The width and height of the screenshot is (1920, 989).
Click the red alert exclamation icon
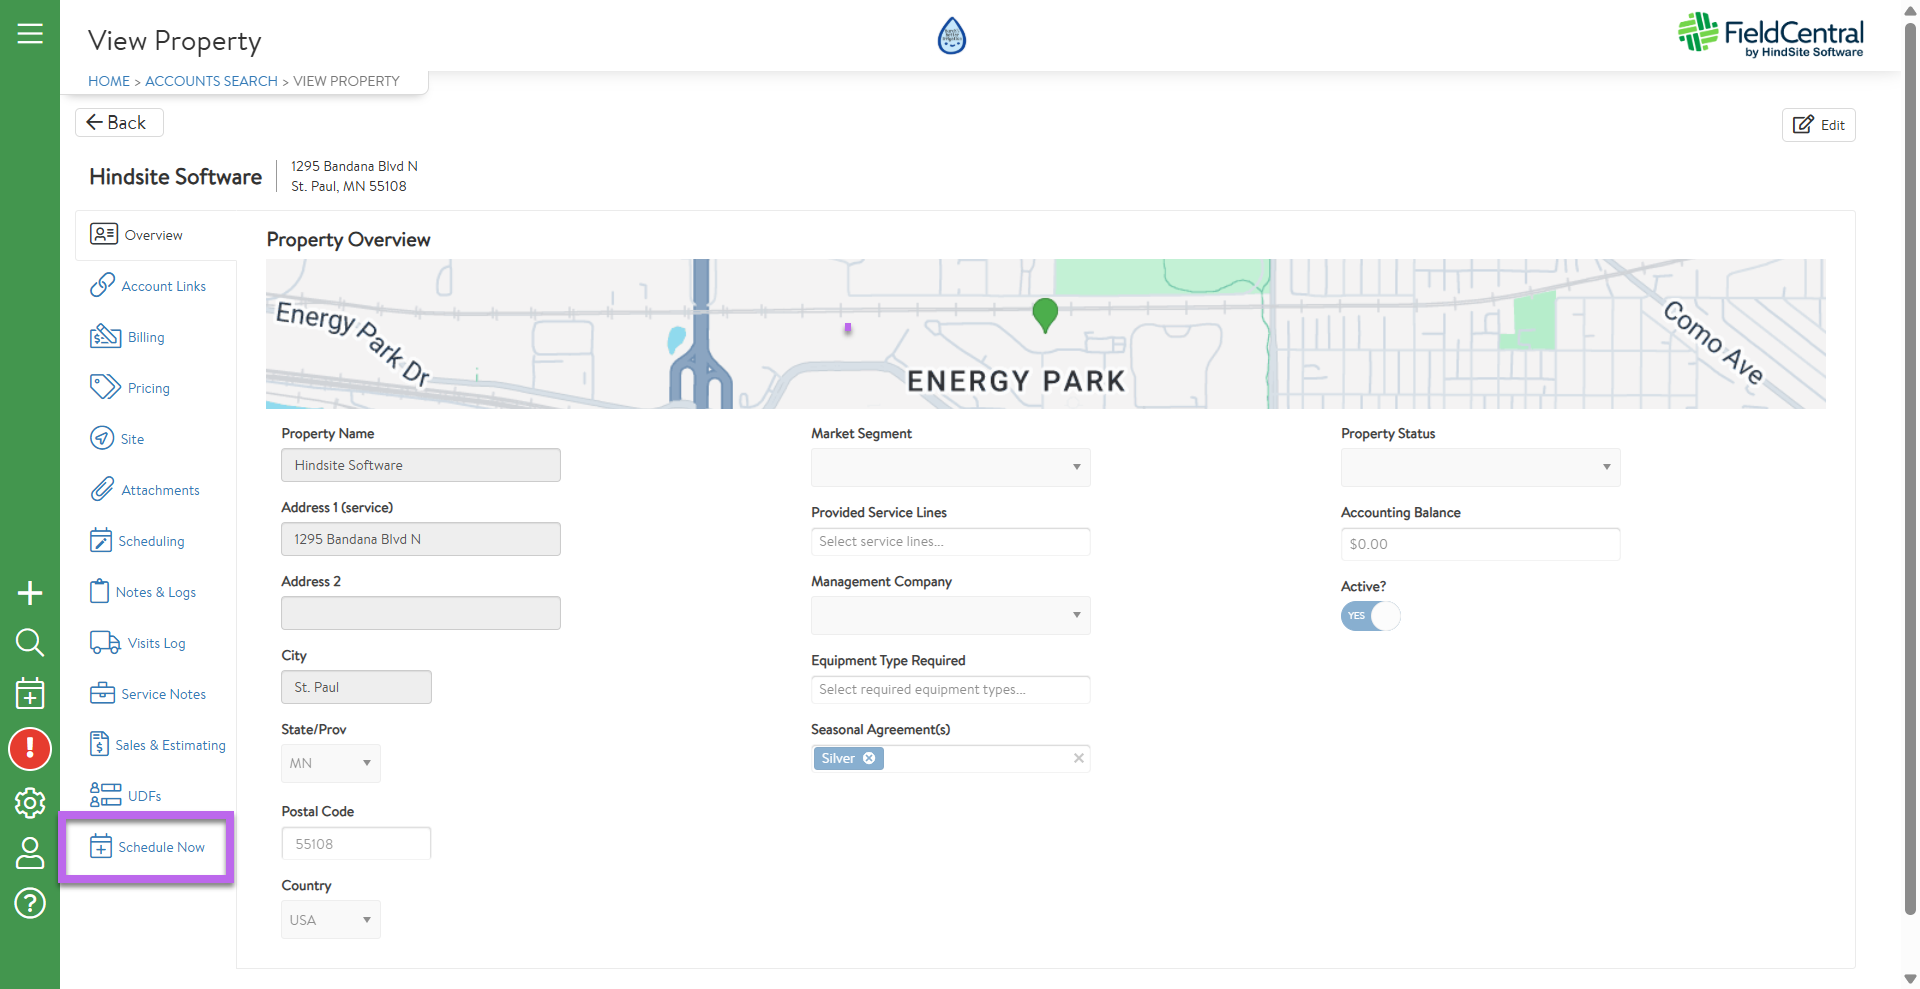point(30,748)
